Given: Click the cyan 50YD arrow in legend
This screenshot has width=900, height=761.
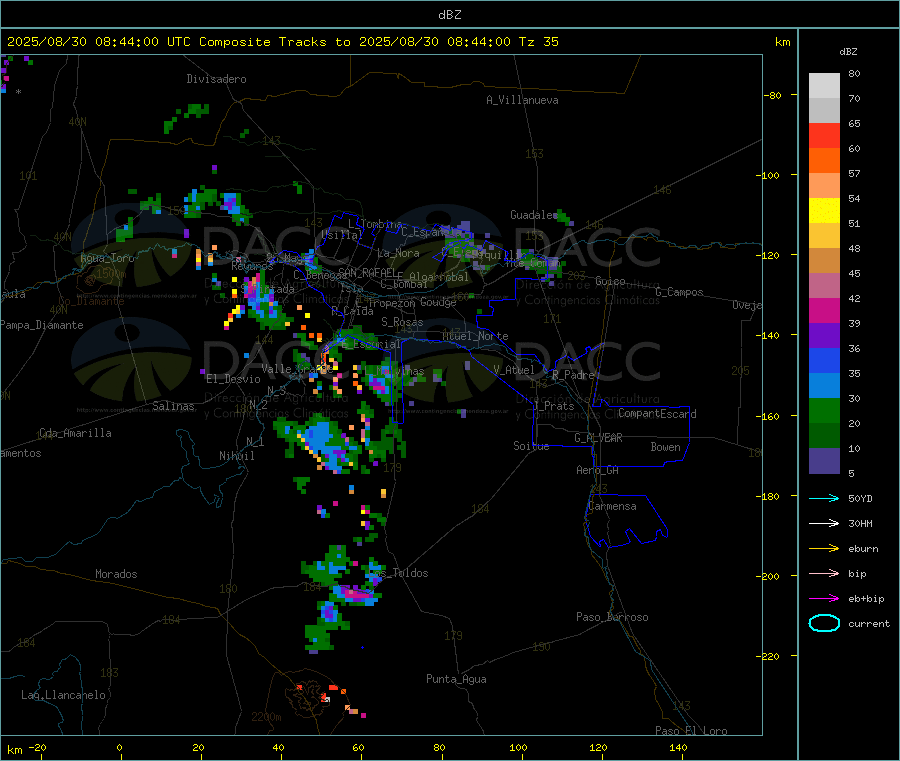Looking at the screenshot, I should click(x=824, y=498).
